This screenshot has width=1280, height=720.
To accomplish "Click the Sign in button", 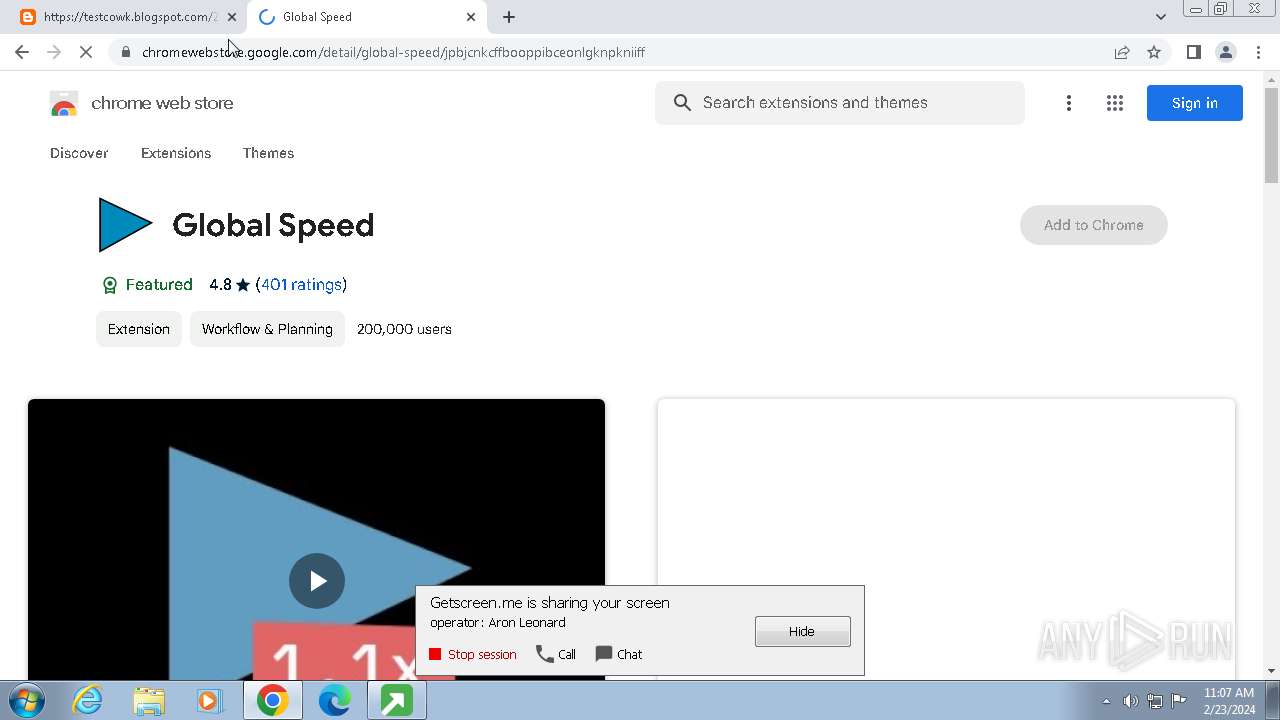I will tap(1195, 103).
